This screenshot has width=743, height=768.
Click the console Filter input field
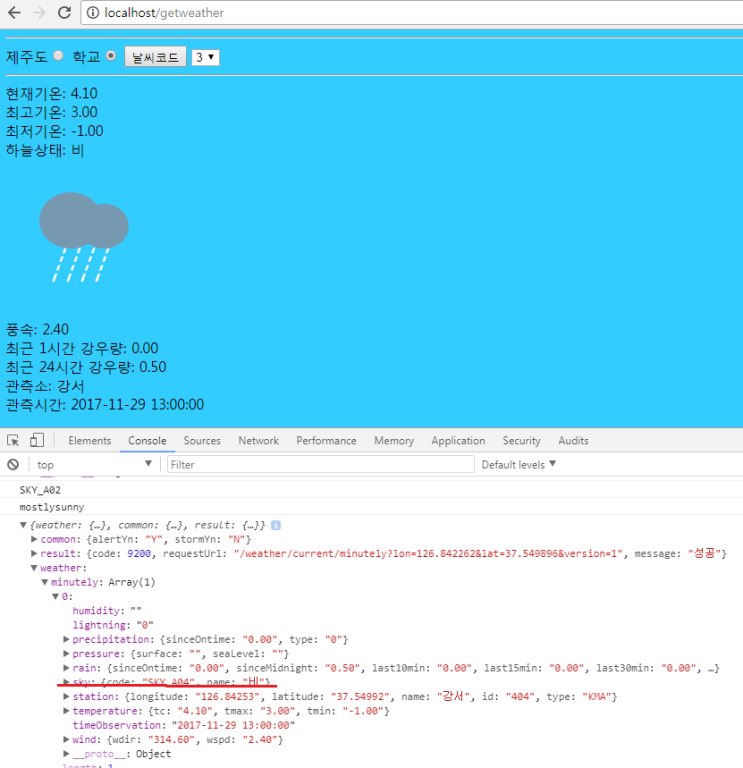(321, 464)
